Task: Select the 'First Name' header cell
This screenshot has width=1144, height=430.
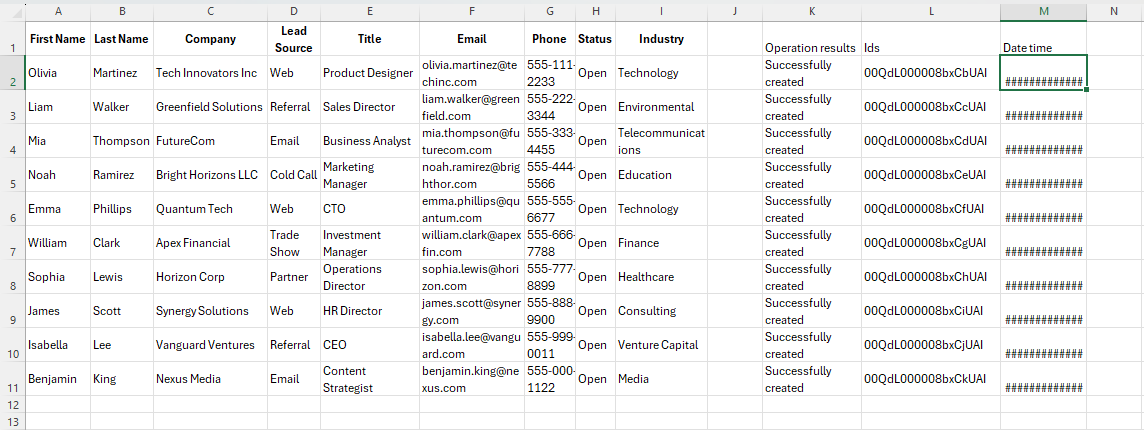Action: [57, 39]
